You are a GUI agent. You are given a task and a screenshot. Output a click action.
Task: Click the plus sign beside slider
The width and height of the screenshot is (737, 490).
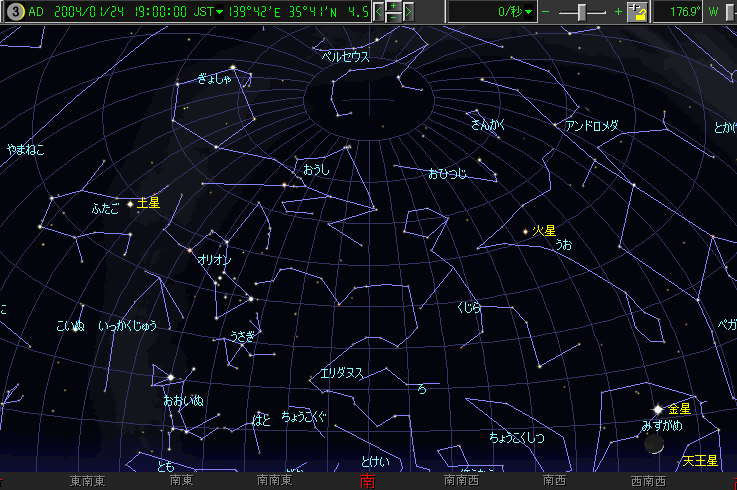[x=618, y=12]
